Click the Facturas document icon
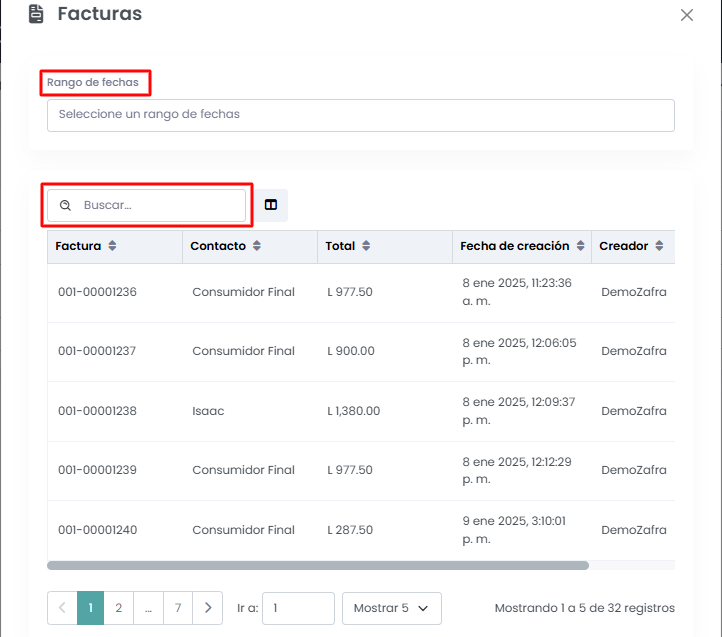 36,14
